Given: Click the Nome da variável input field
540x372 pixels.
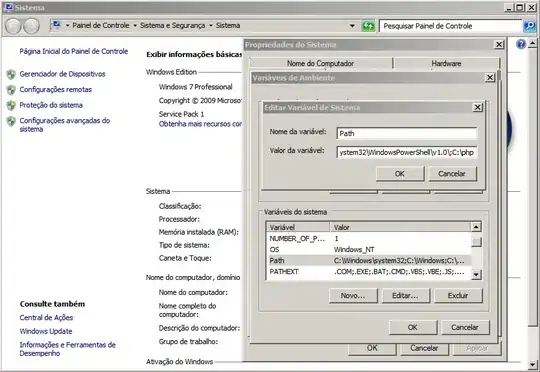Looking at the screenshot, I should (407, 133).
